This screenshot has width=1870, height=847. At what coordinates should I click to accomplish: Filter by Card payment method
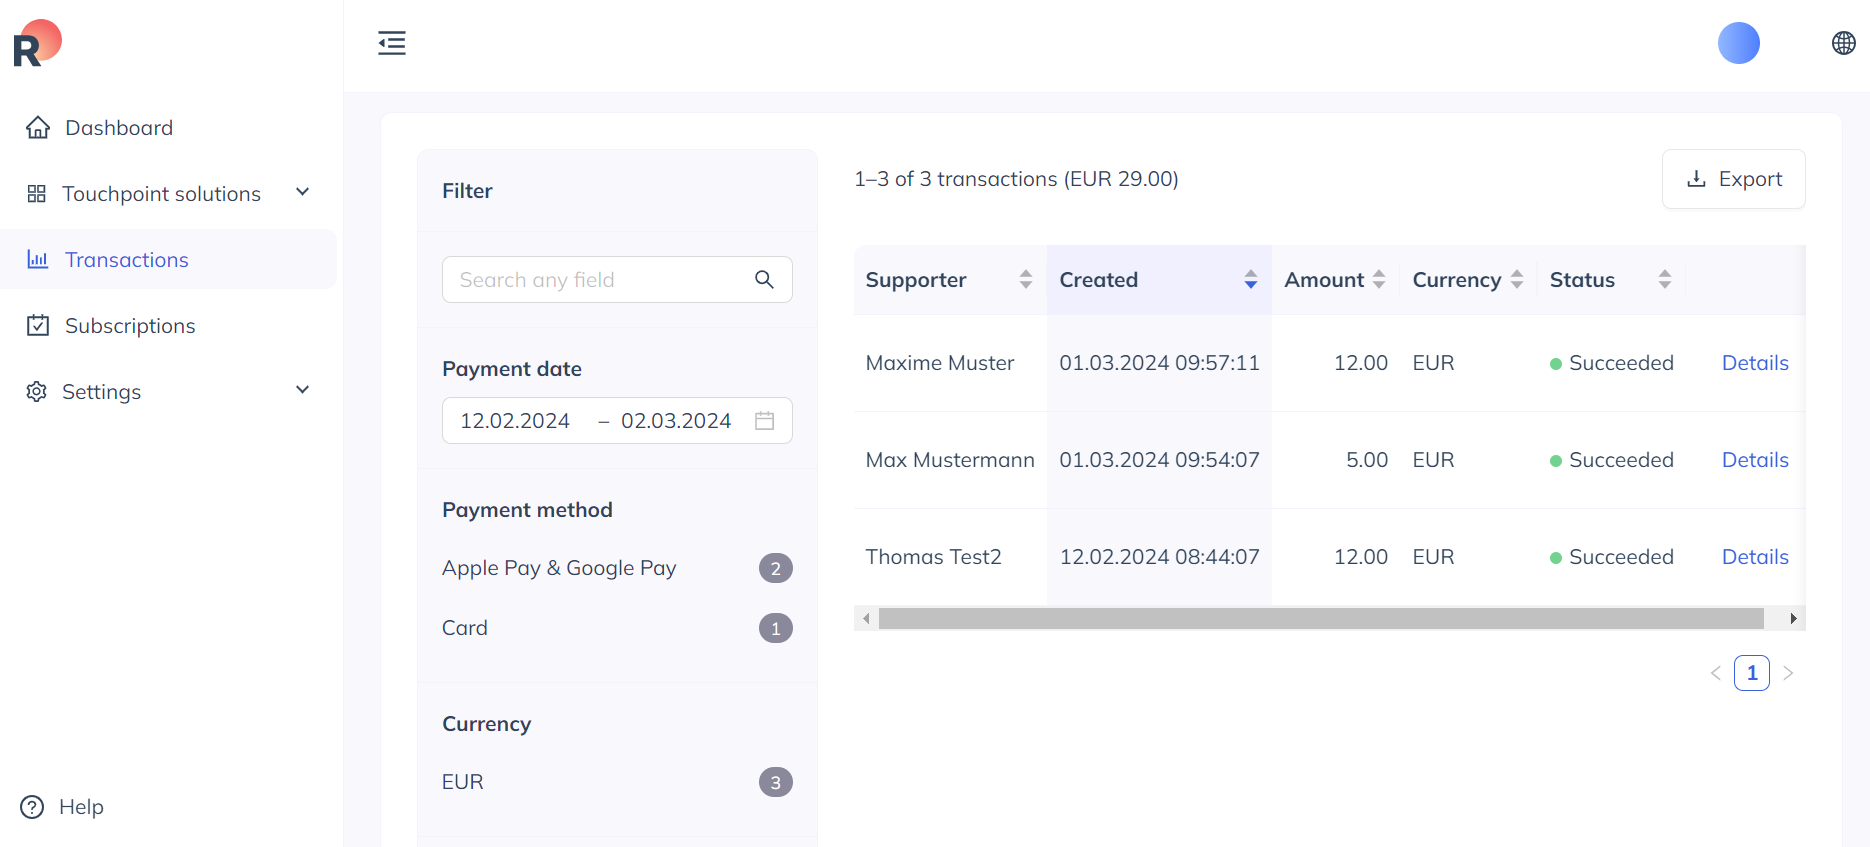click(x=617, y=628)
